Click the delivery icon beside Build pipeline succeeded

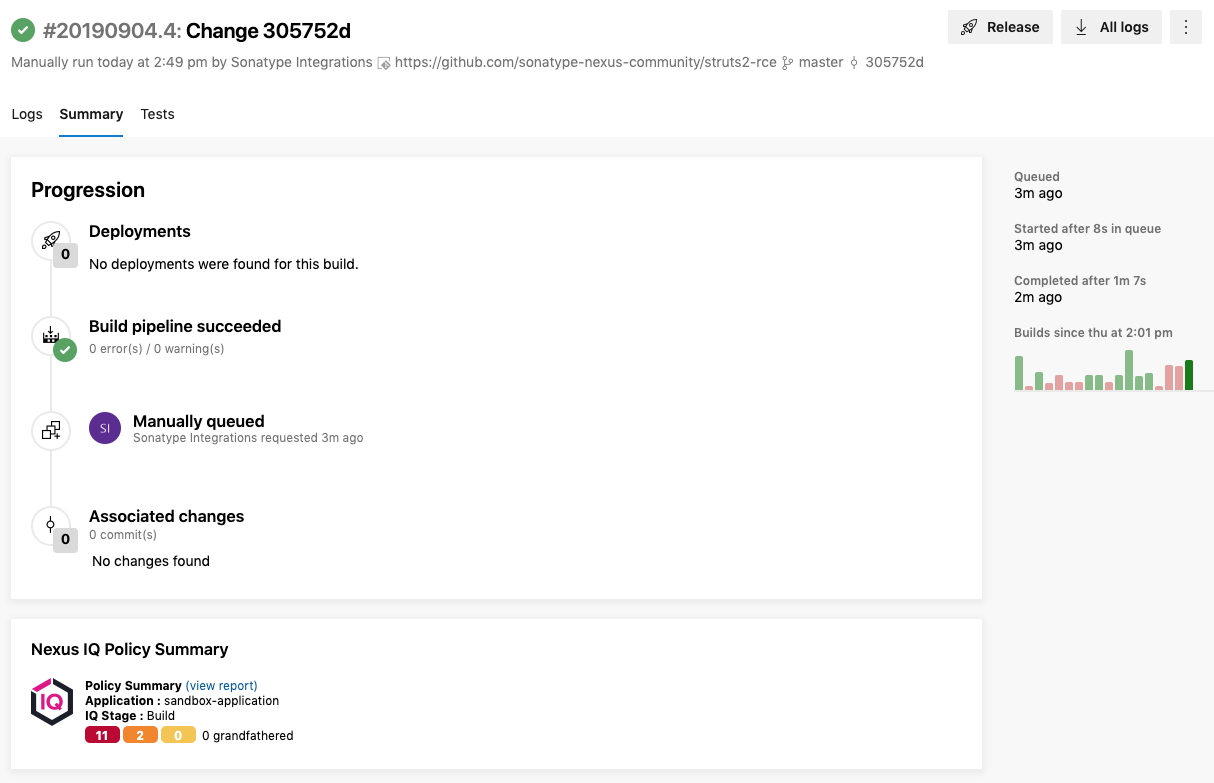[x=50, y=334]
